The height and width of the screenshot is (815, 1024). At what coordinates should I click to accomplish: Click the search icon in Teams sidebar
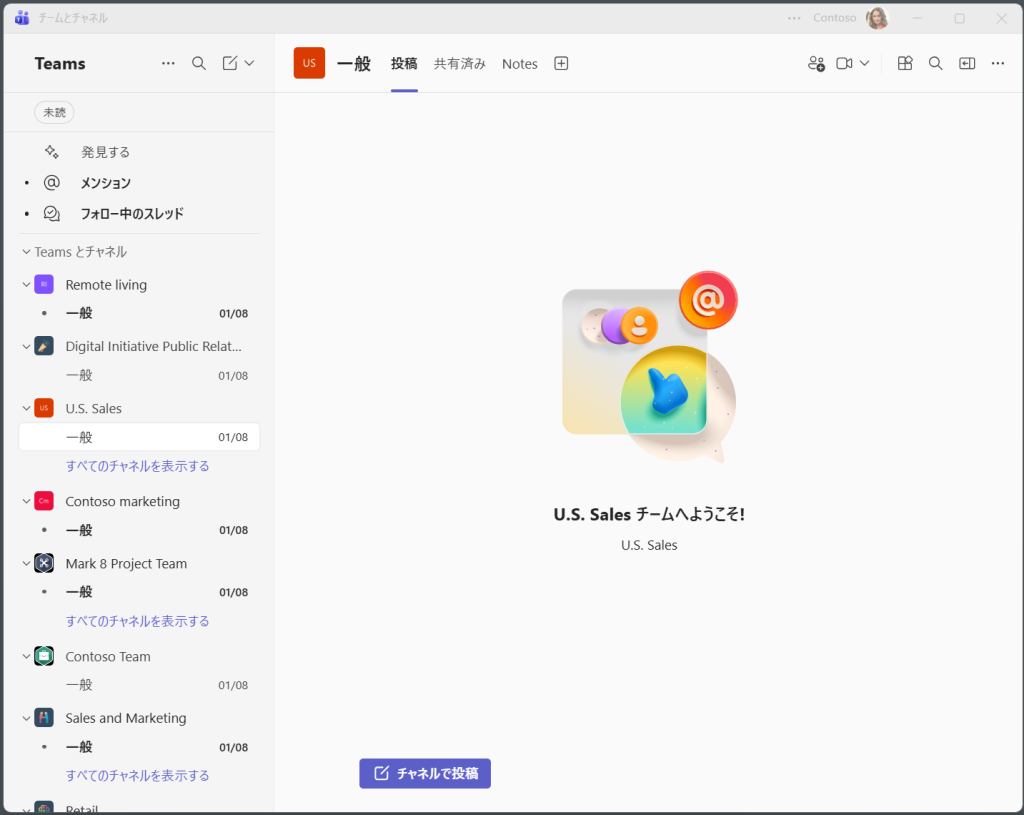tap(199, 63)
